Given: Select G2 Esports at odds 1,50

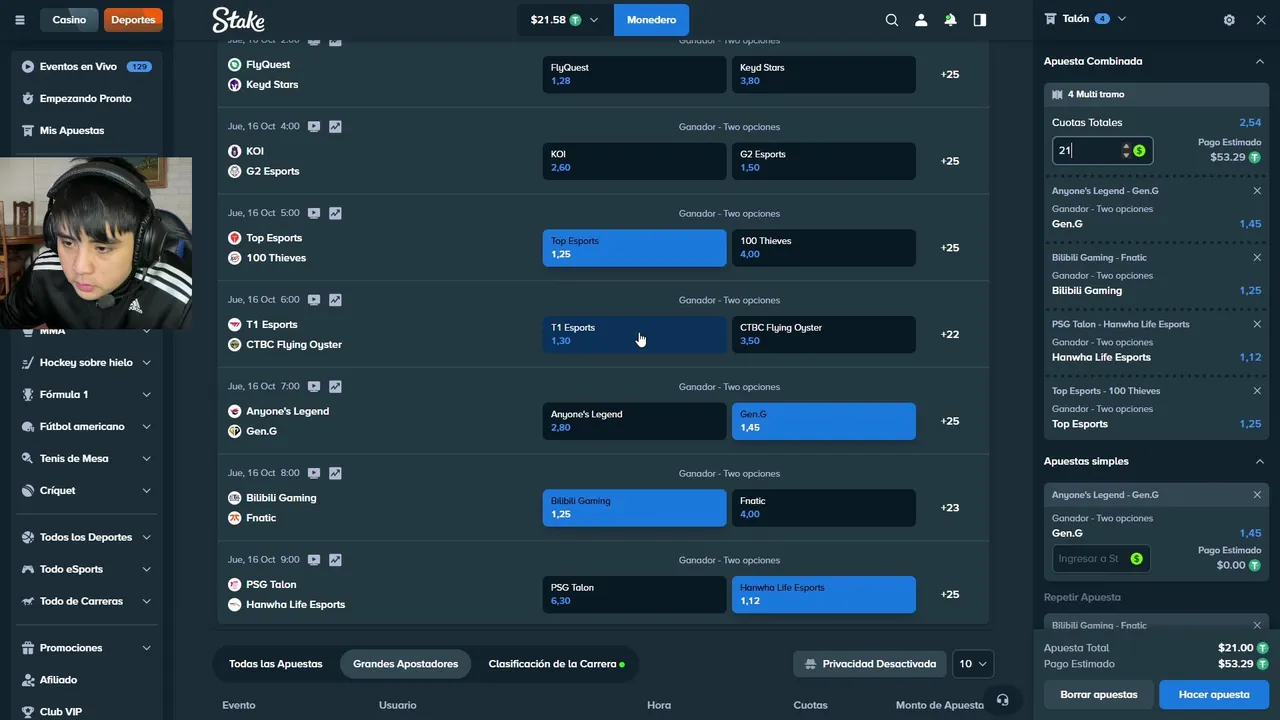Looking at the screenshot, I should coord(823,161).
